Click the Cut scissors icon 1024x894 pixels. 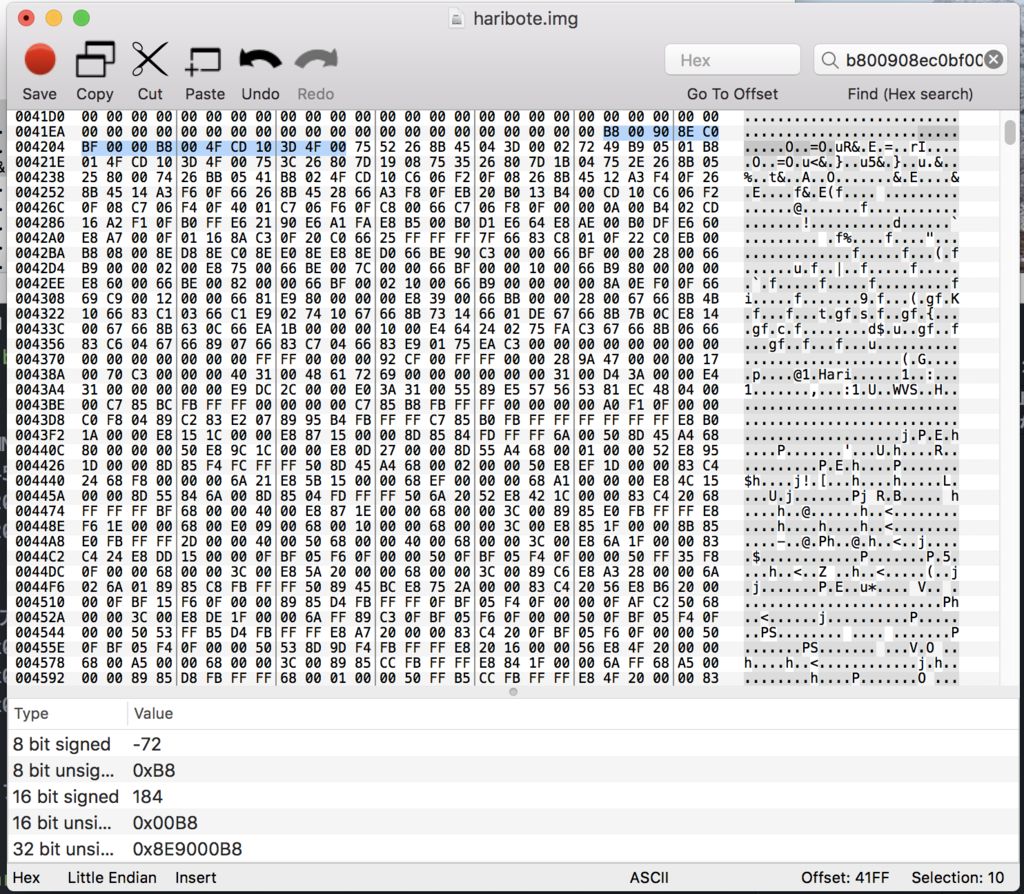[x=150, y=59]
